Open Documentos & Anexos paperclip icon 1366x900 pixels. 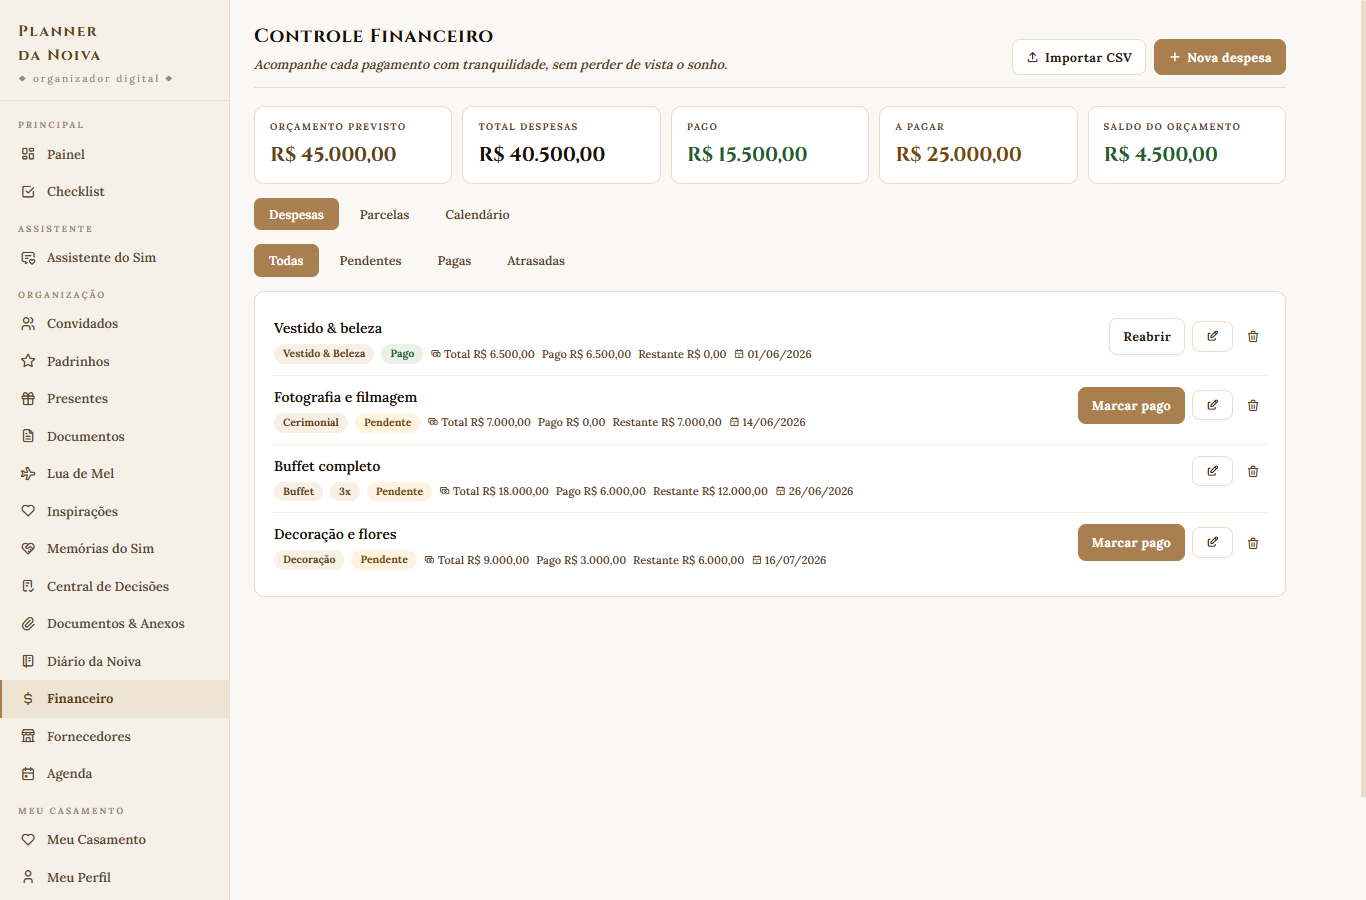[x=28, y=624]
